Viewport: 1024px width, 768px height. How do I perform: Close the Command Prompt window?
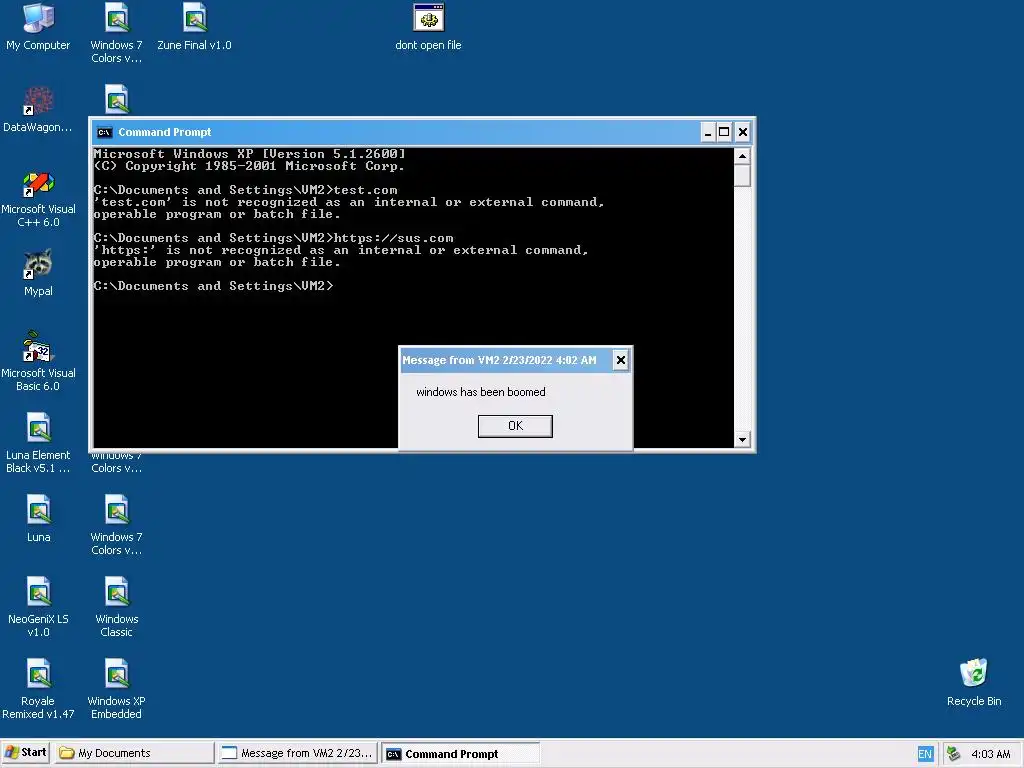tap(743, 133)
